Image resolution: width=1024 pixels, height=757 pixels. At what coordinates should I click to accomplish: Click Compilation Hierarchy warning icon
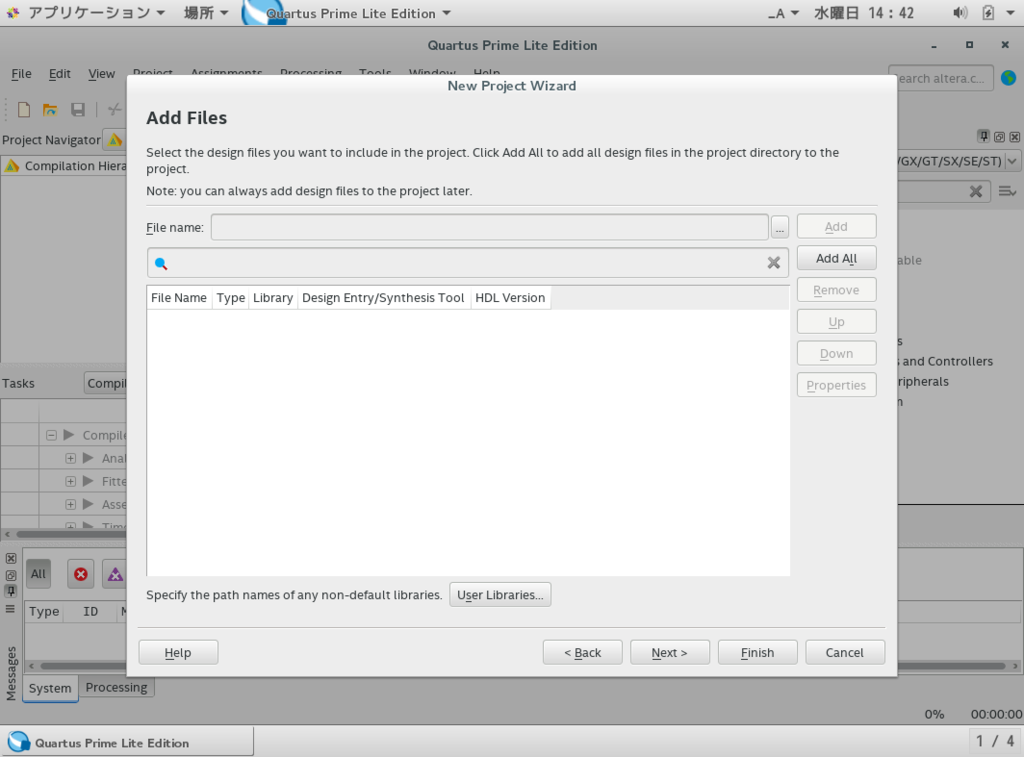pyautogui.click(x=12, y=166)
